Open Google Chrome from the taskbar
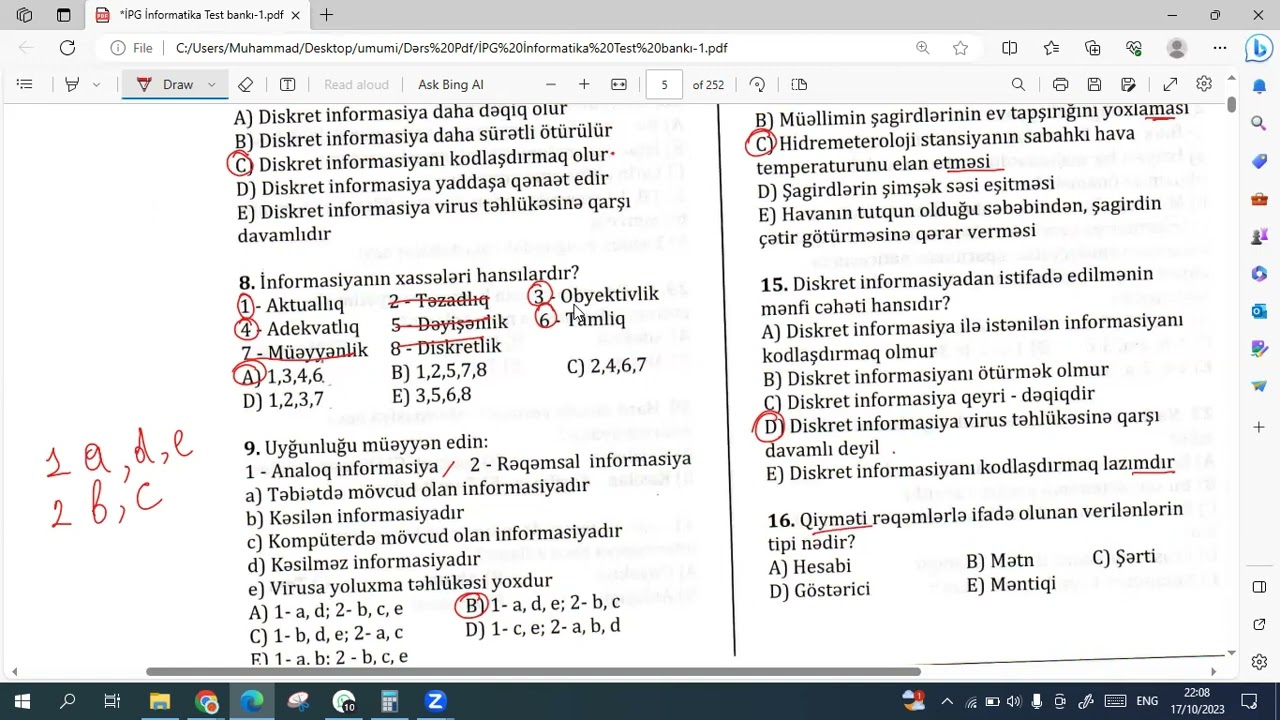This screenshot has width=1280, height=720. [206, 701]
